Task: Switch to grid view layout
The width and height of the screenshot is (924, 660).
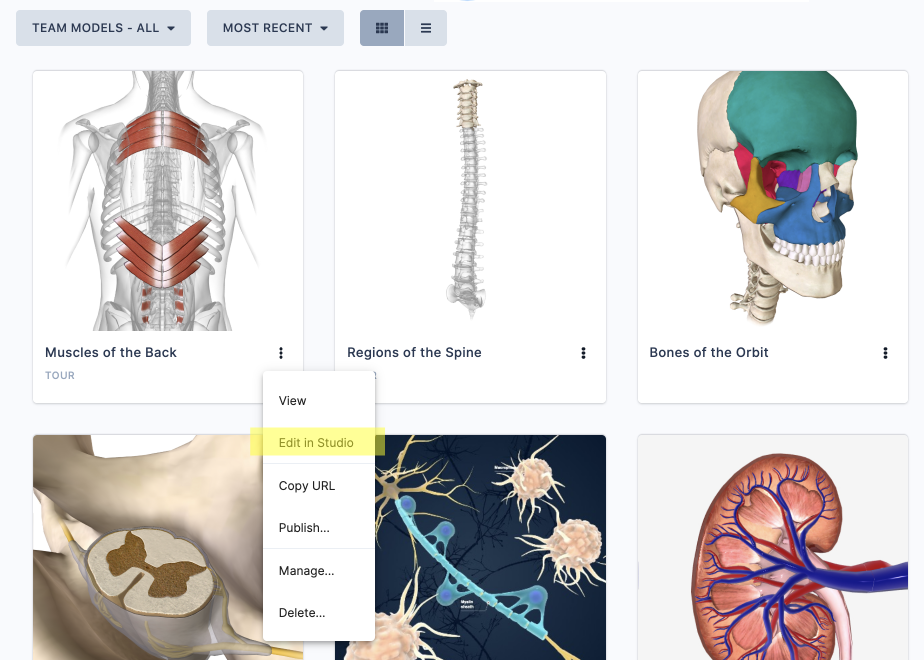Action: 382,28
